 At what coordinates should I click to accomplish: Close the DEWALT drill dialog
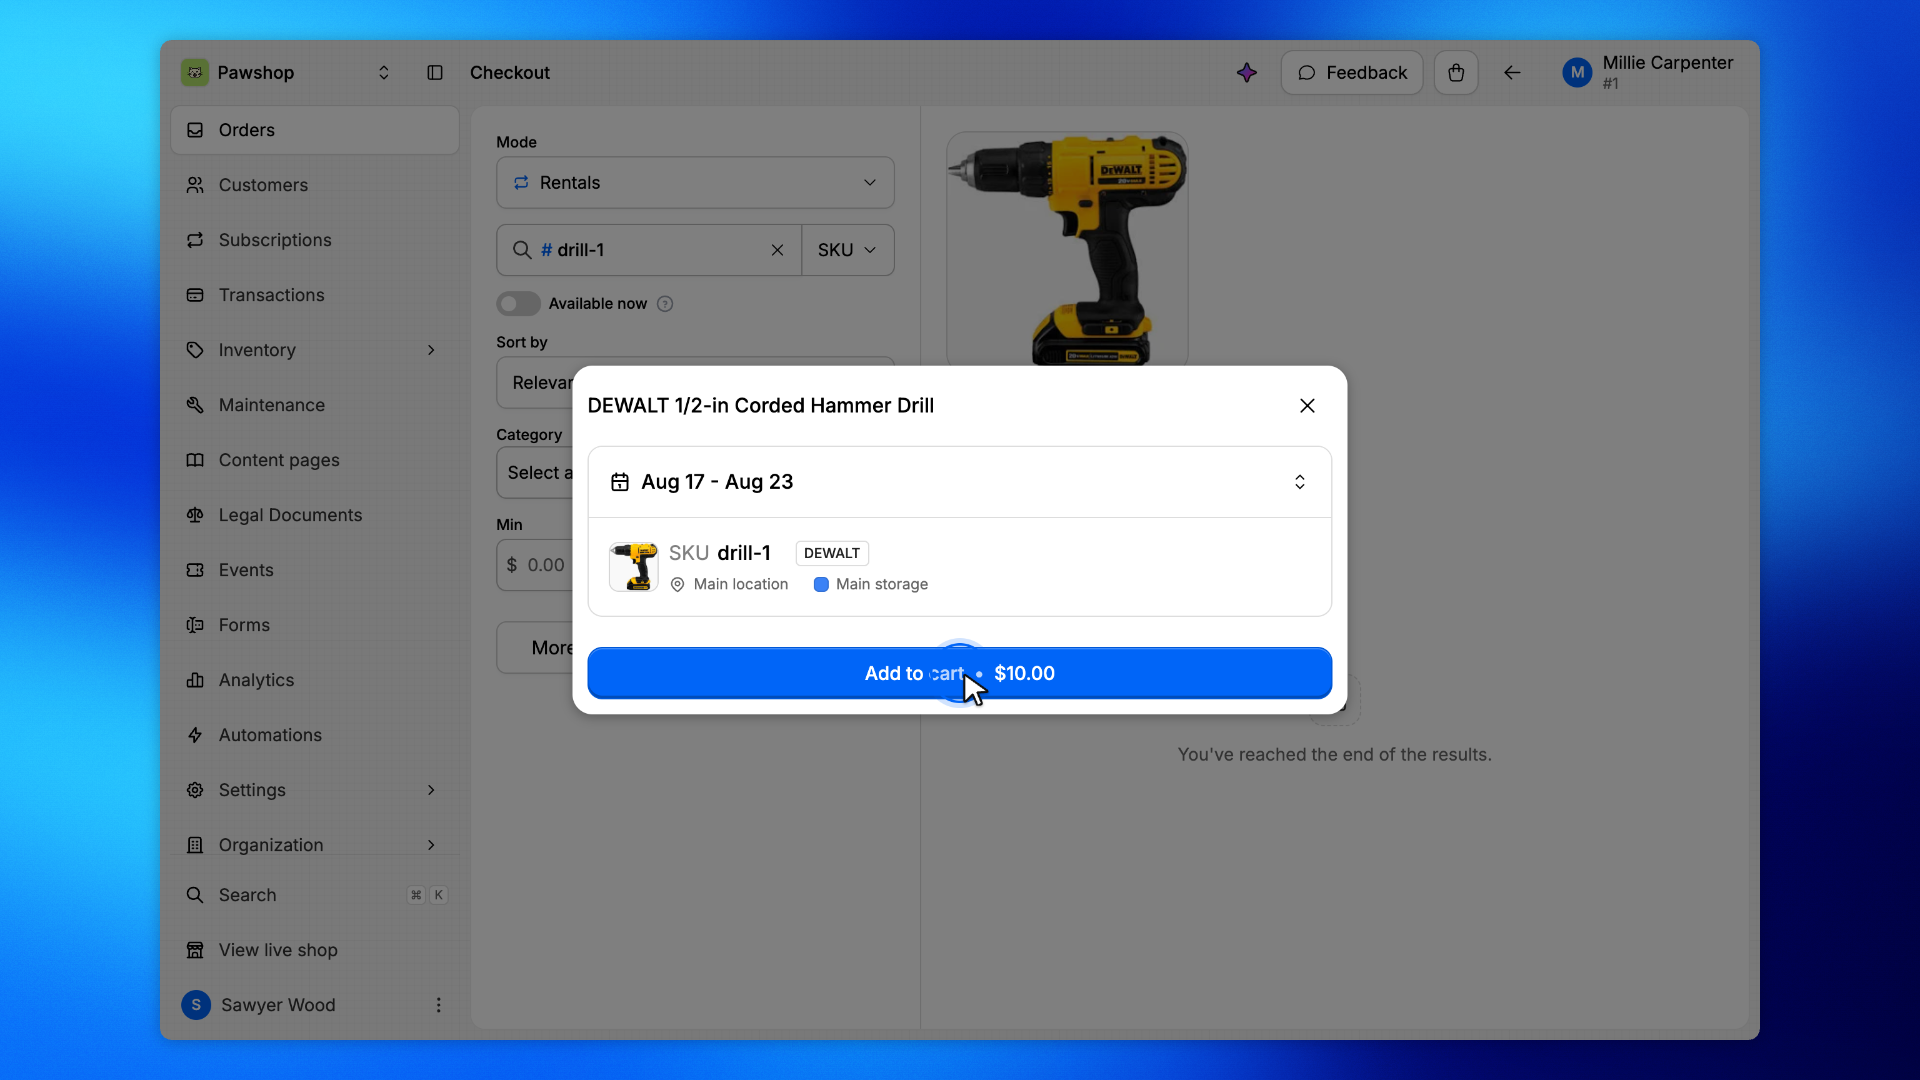pos(1307,406)
